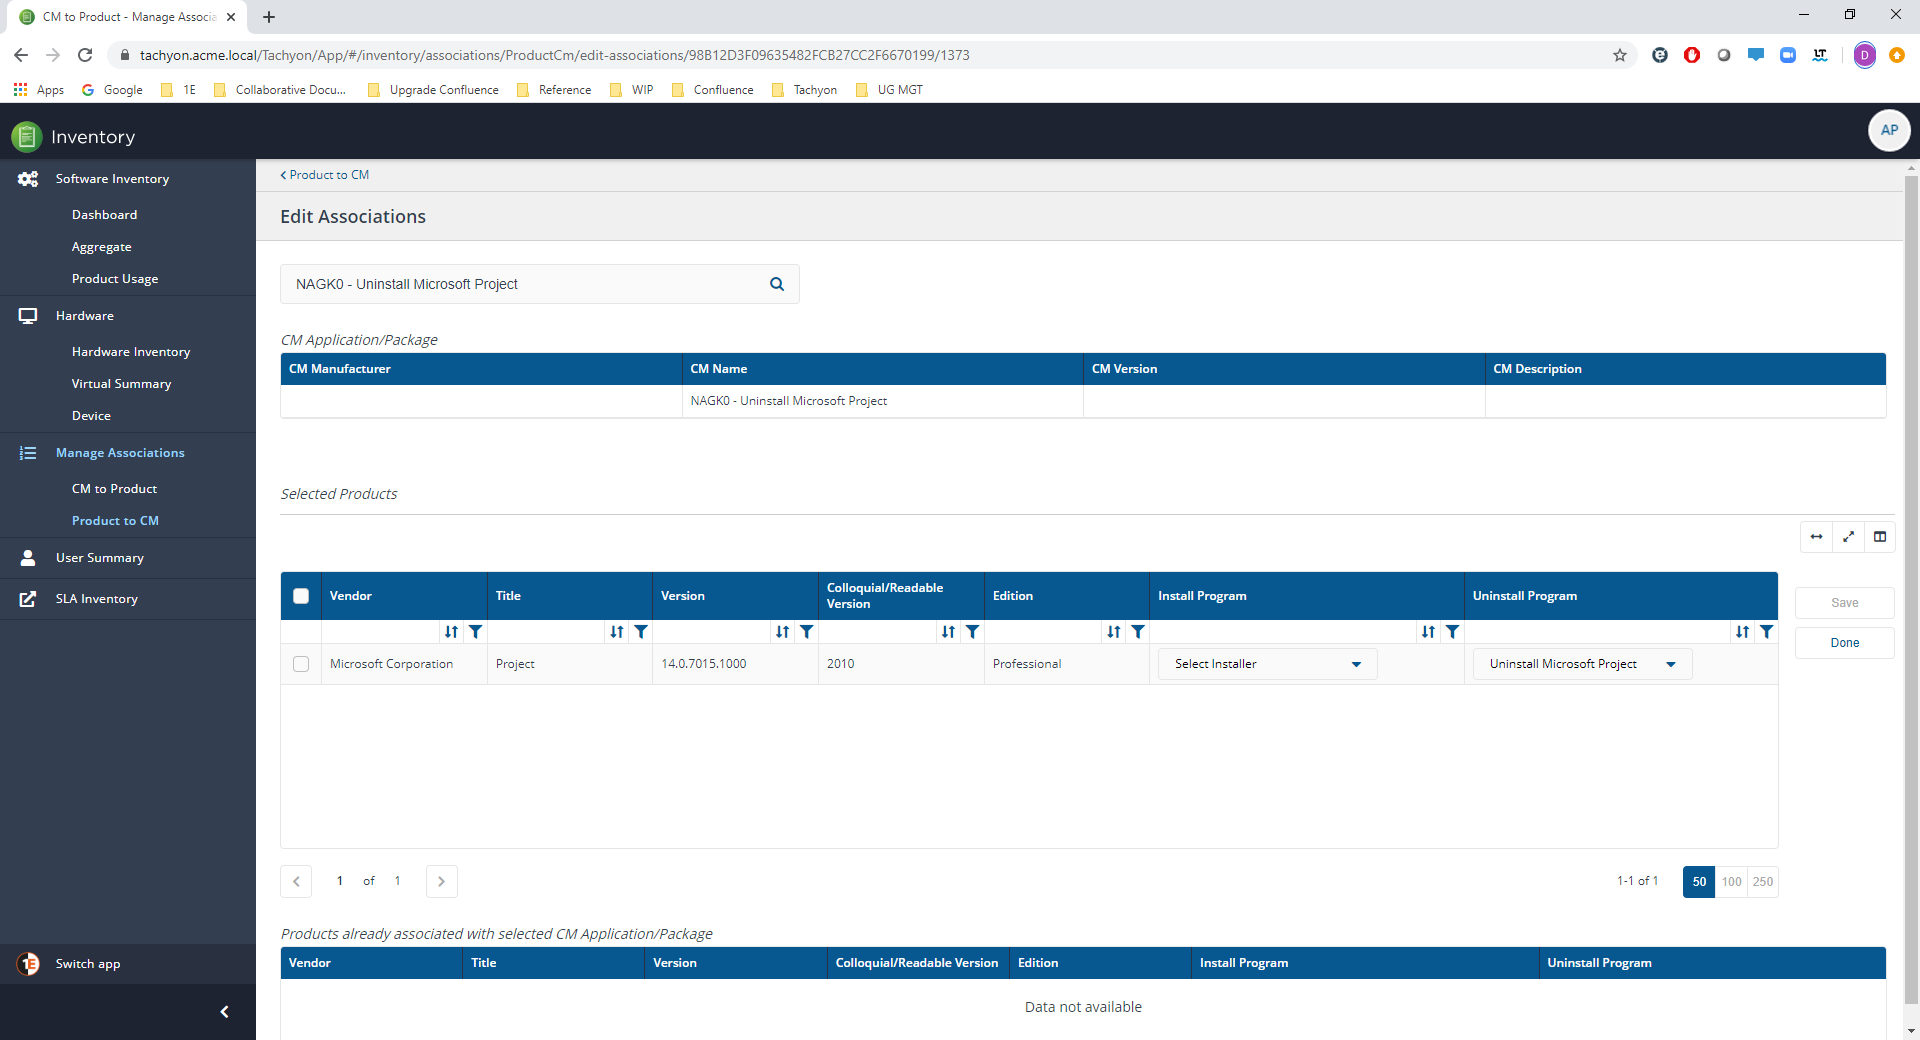This screenshot has height=1040, width=1920.
Task: Click the Inventory app logo
Action: [27, 136]
